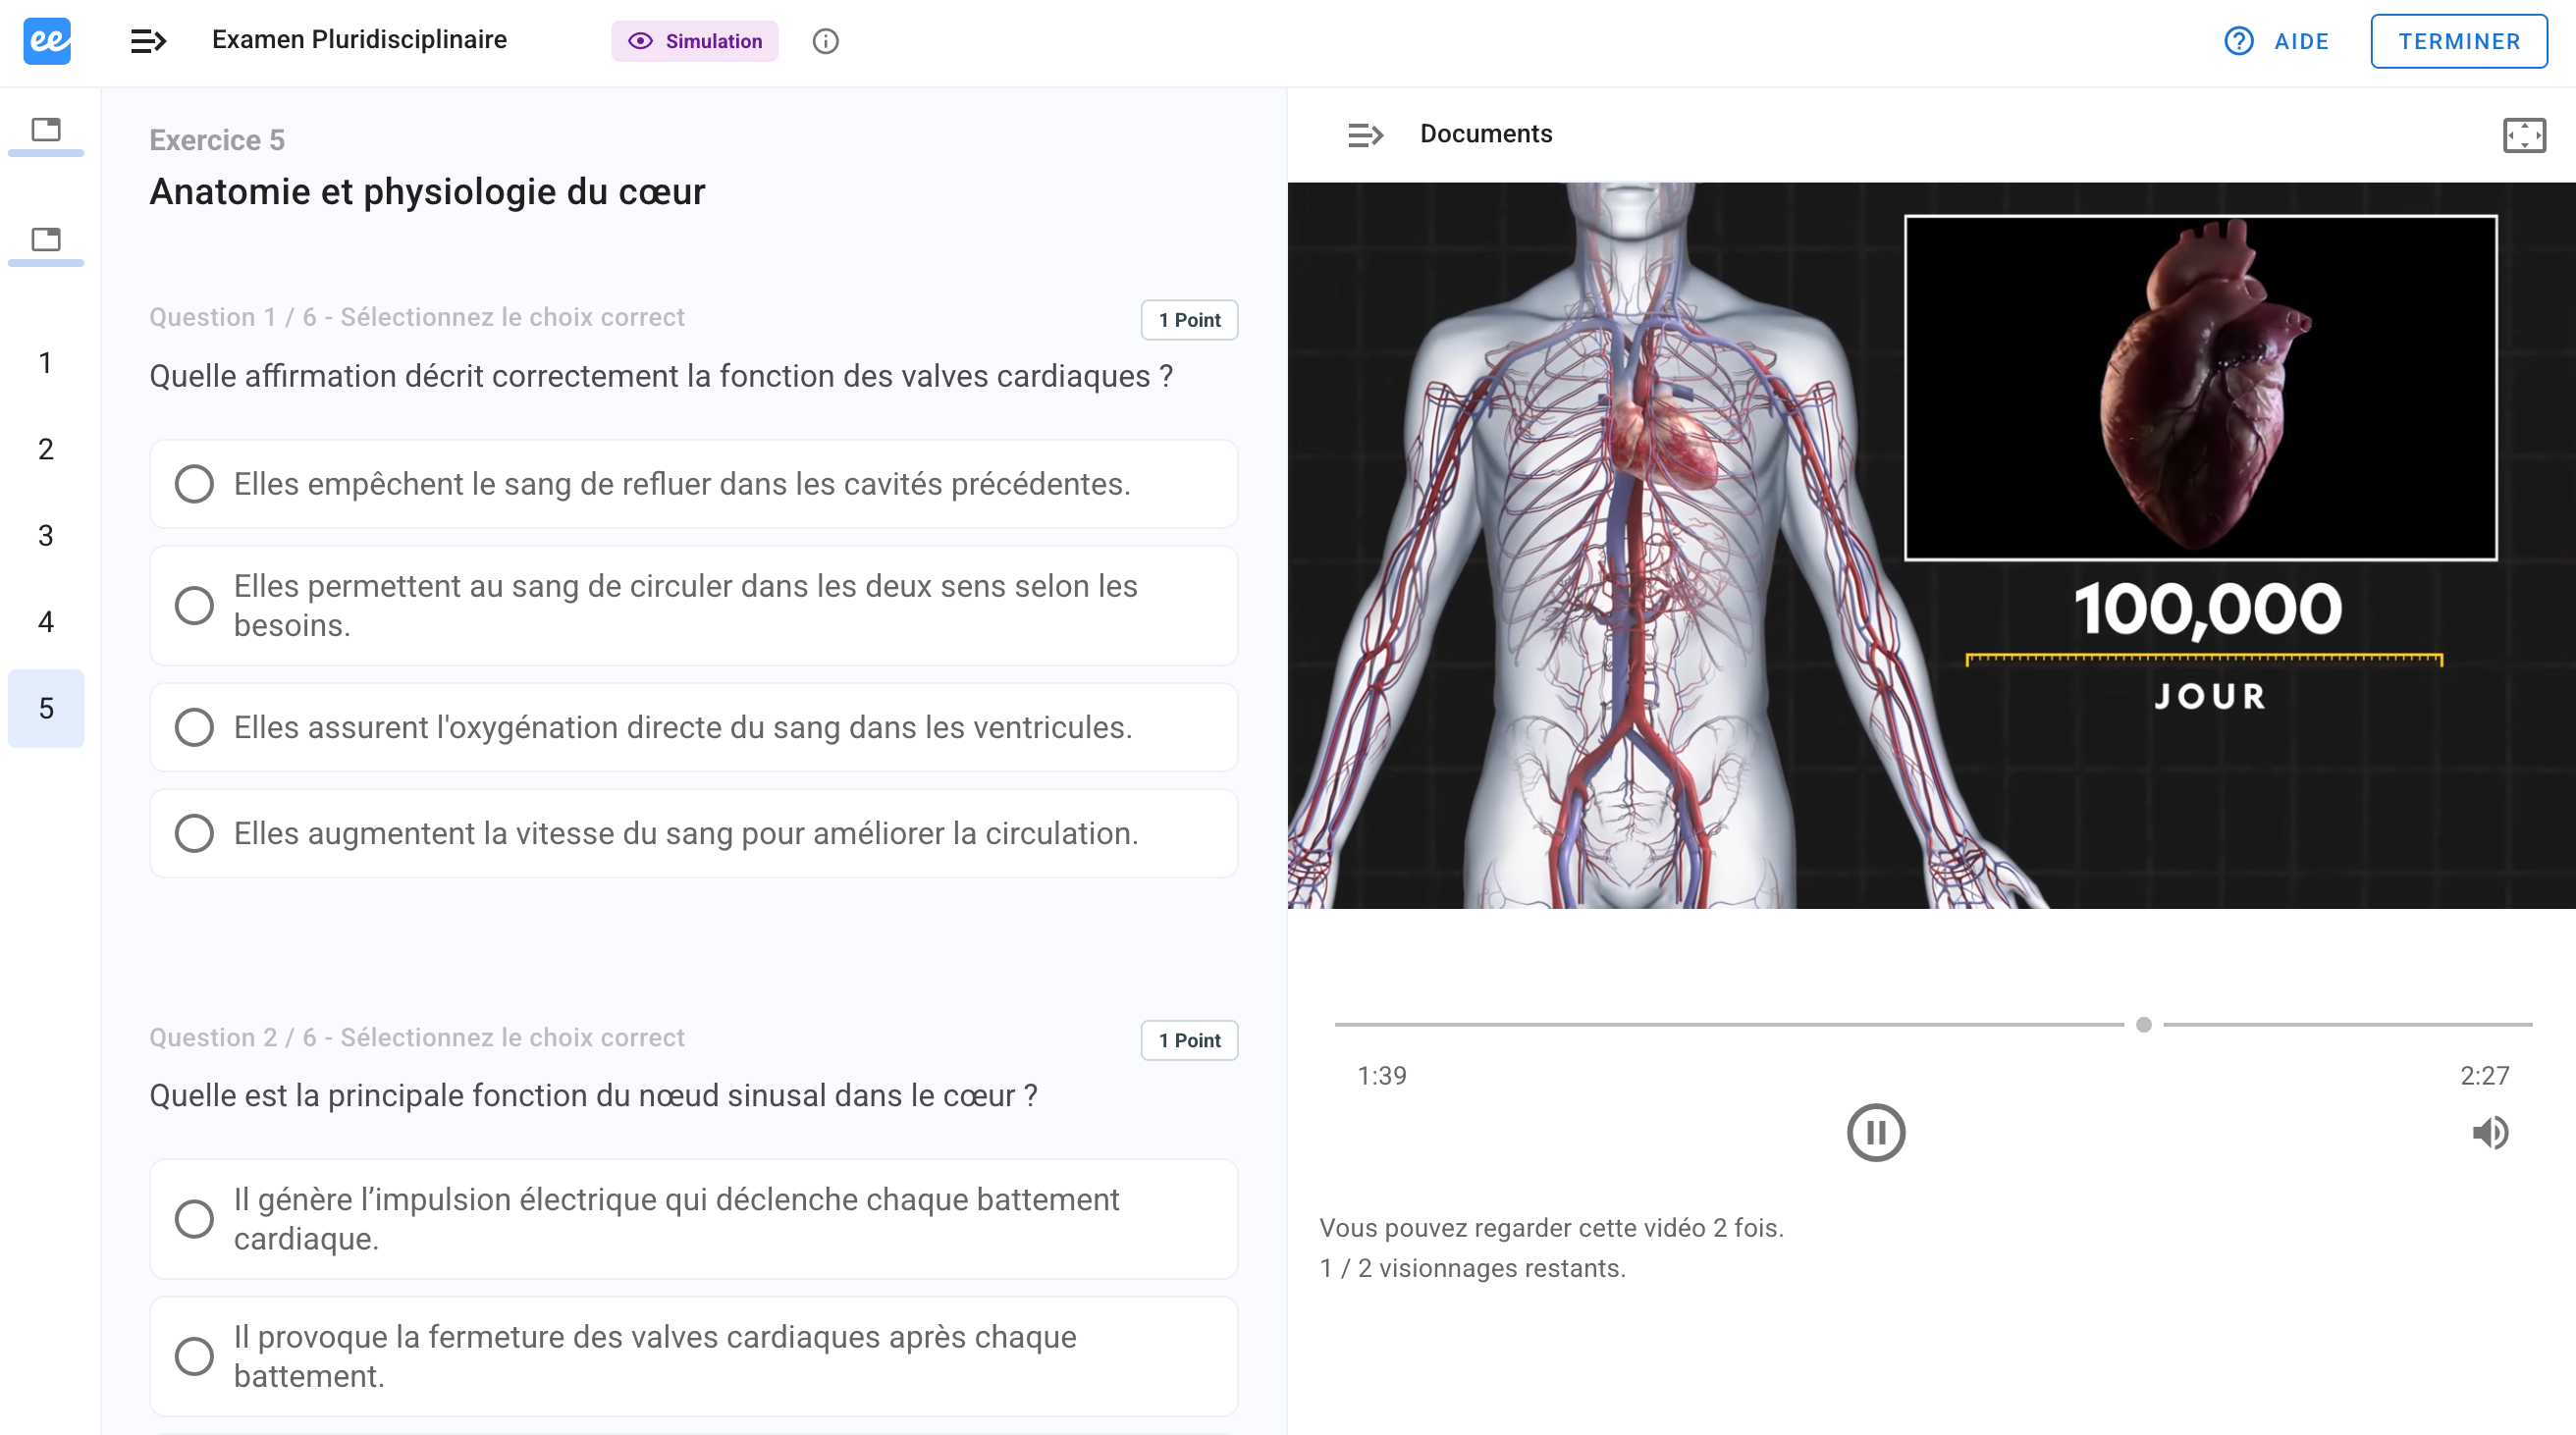Screen dimensions: 2576x1435
Task: Click the 'Examen Pluridisciplinaire' title
Action: [x=359, y=40]
